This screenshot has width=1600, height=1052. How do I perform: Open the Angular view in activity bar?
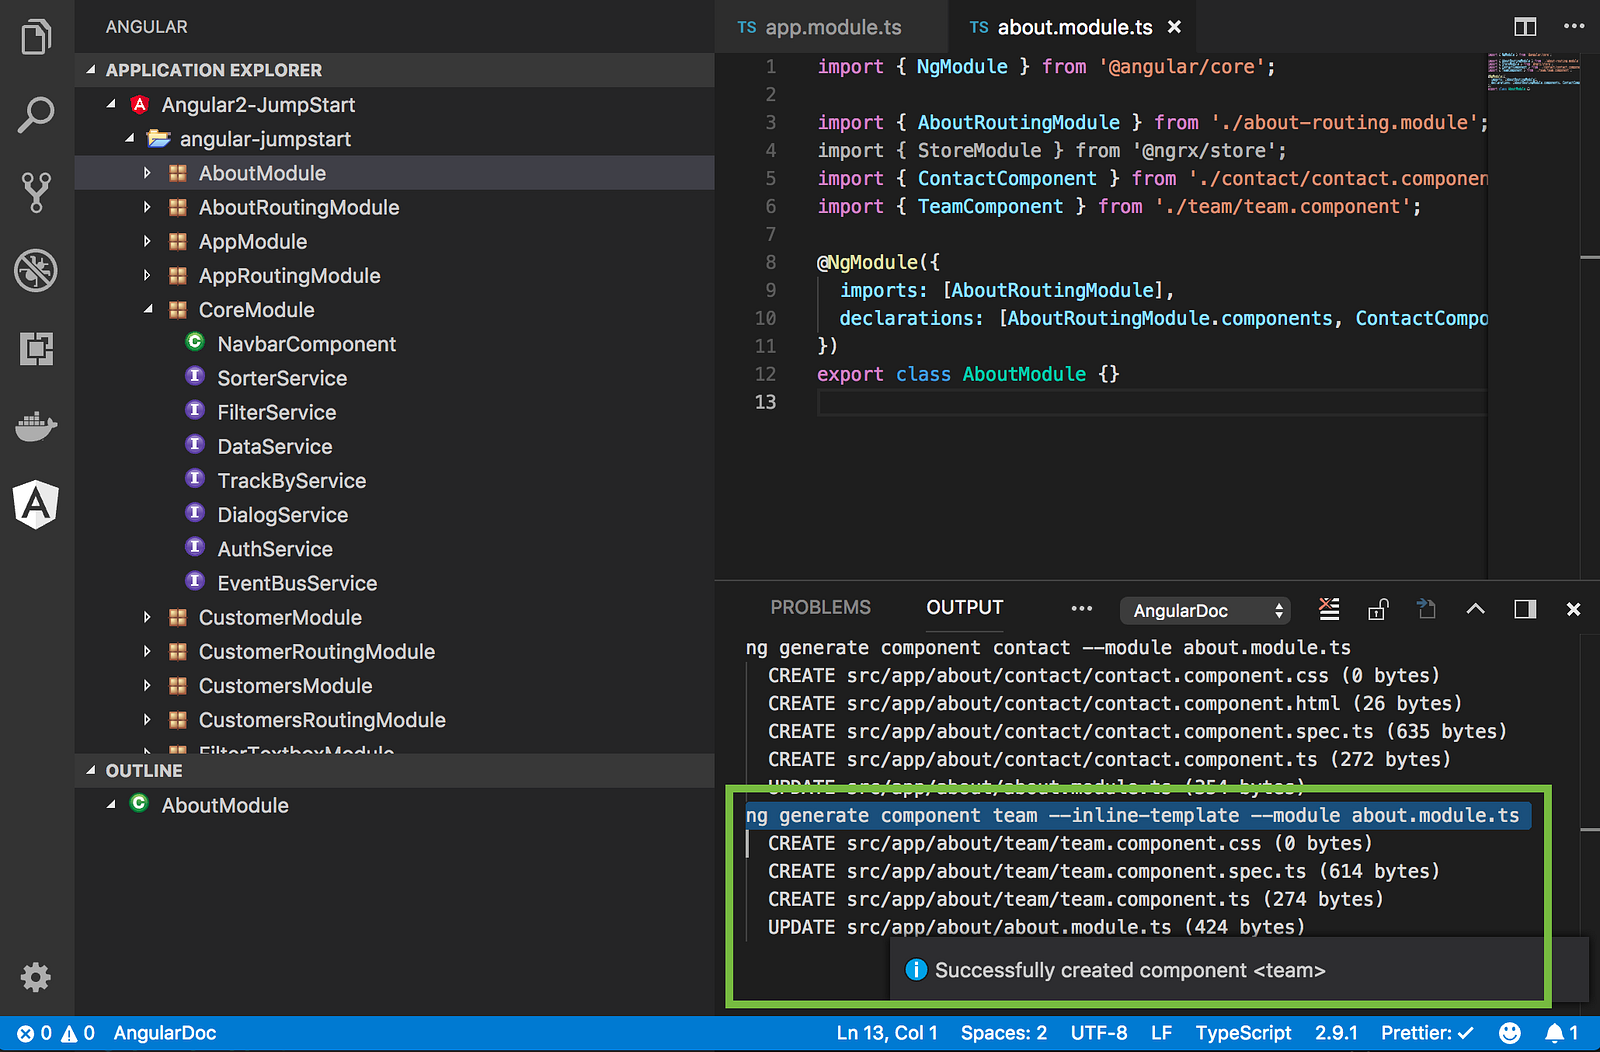tap(36, 504)
